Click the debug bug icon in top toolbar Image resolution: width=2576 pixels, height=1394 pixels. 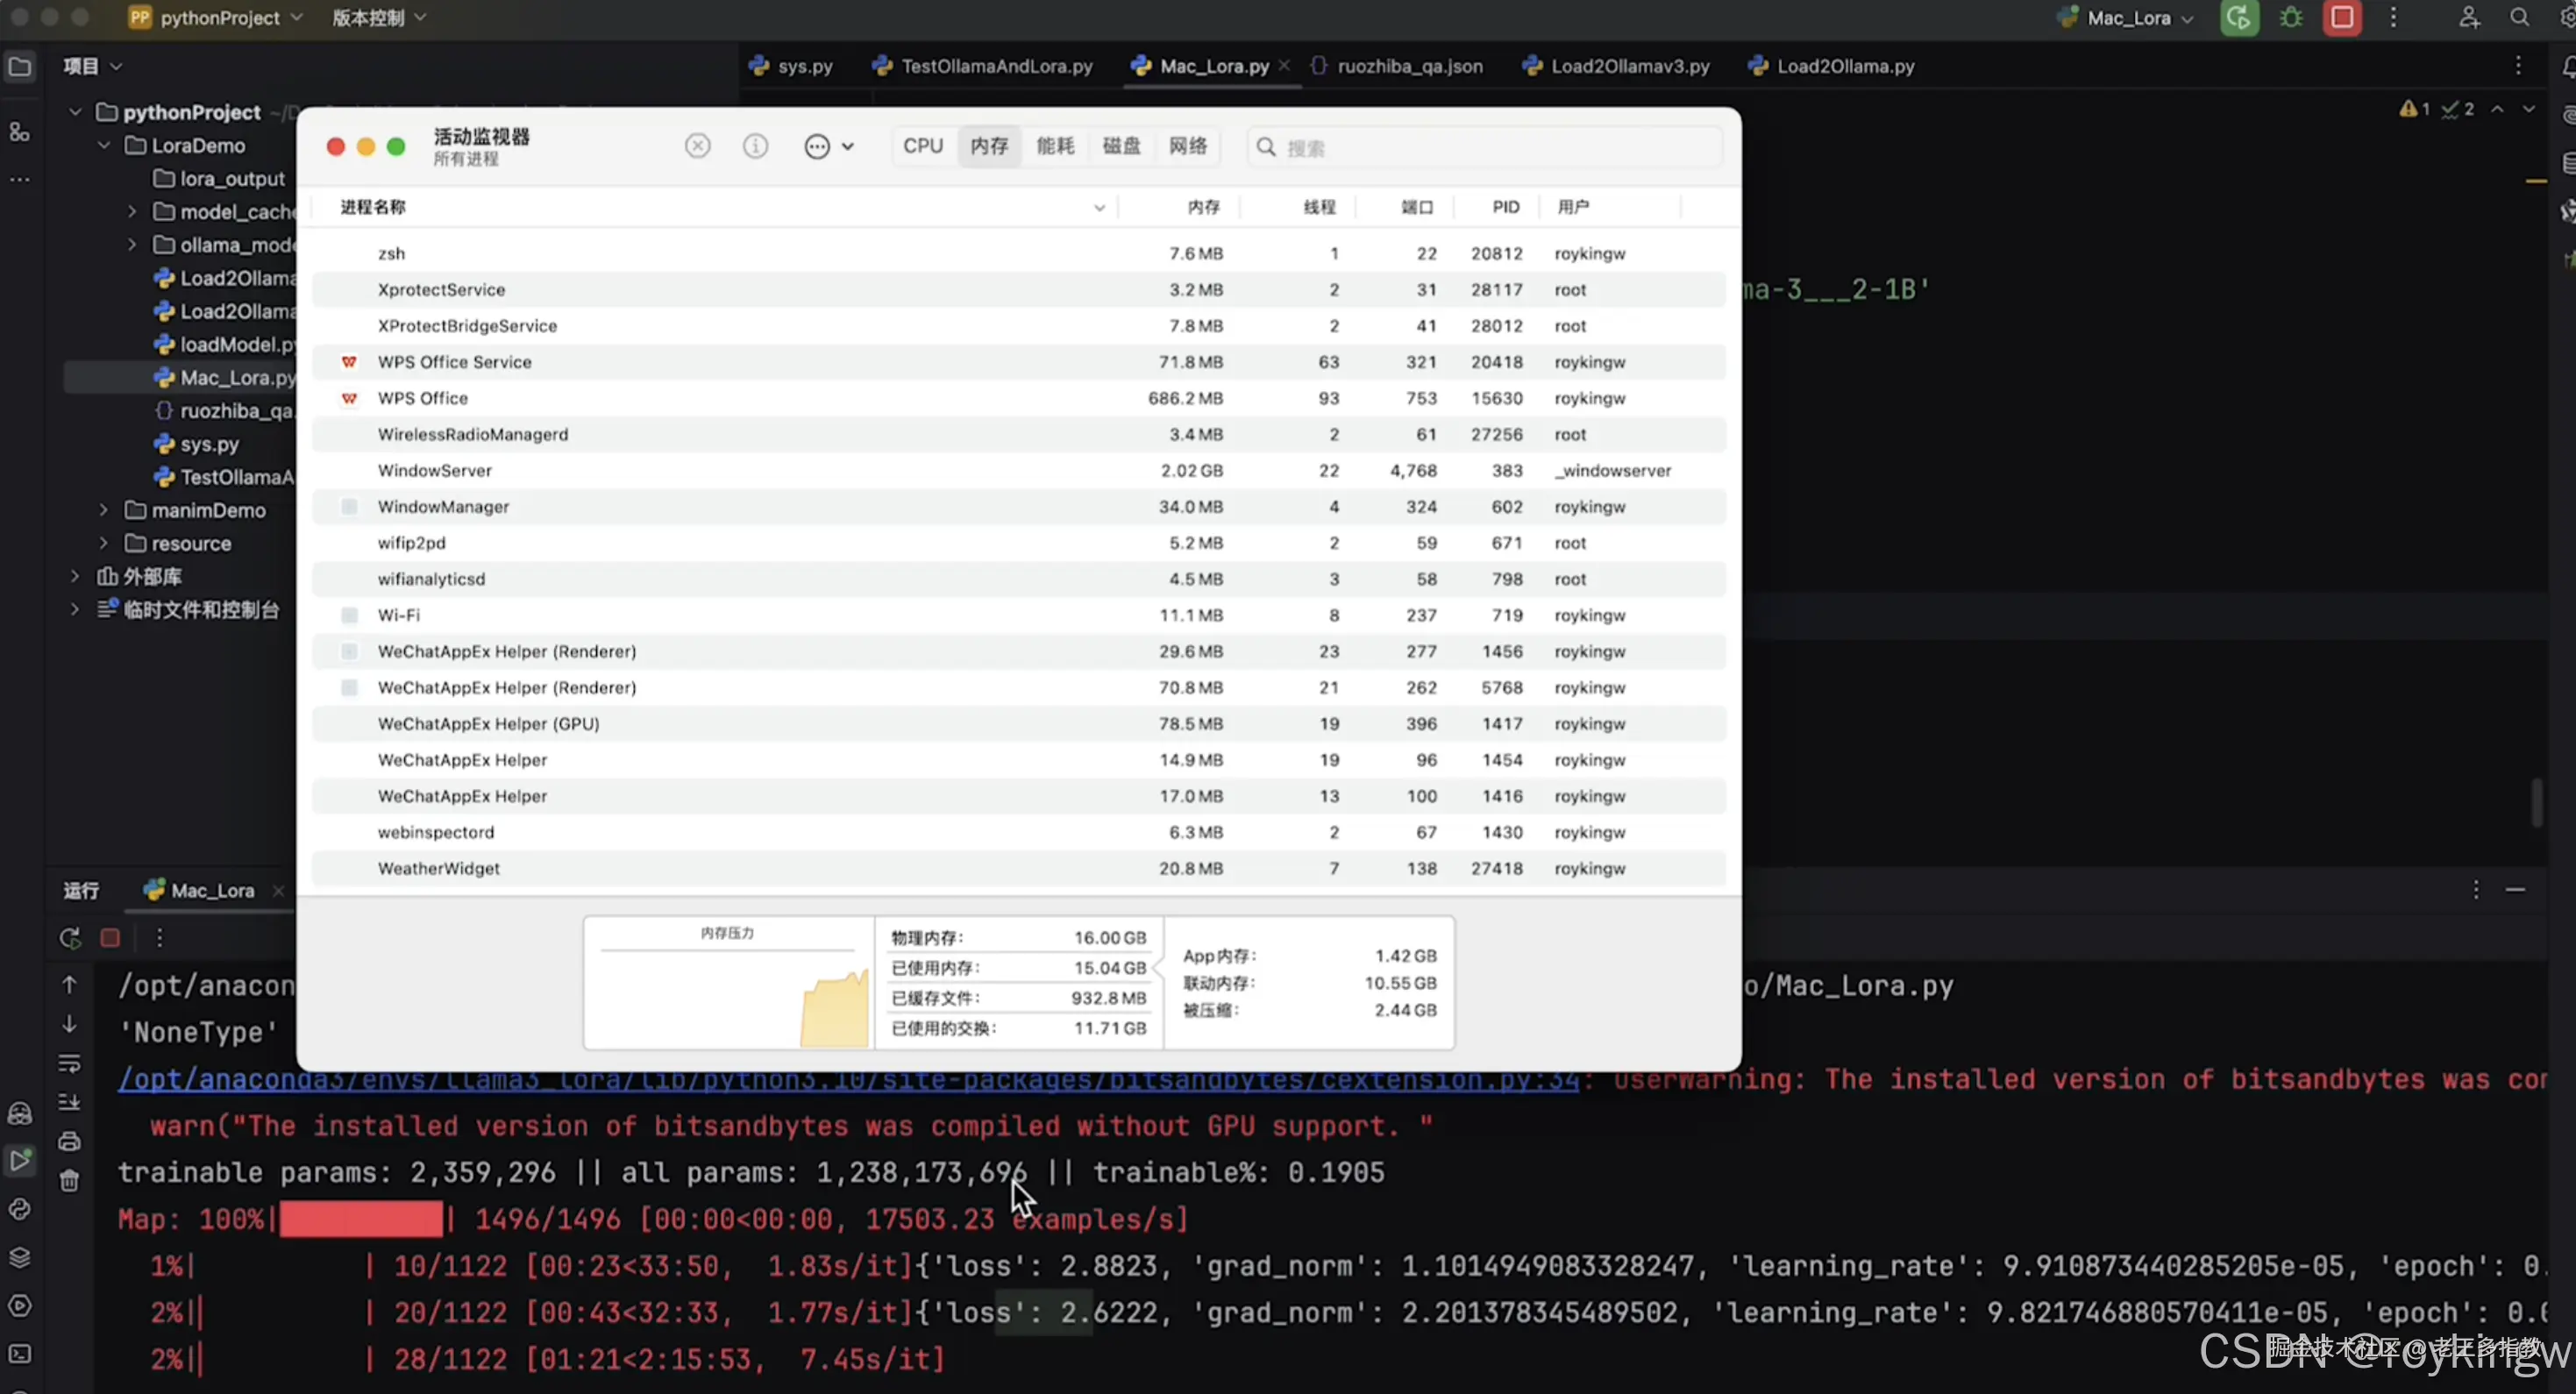(2291, 18)
